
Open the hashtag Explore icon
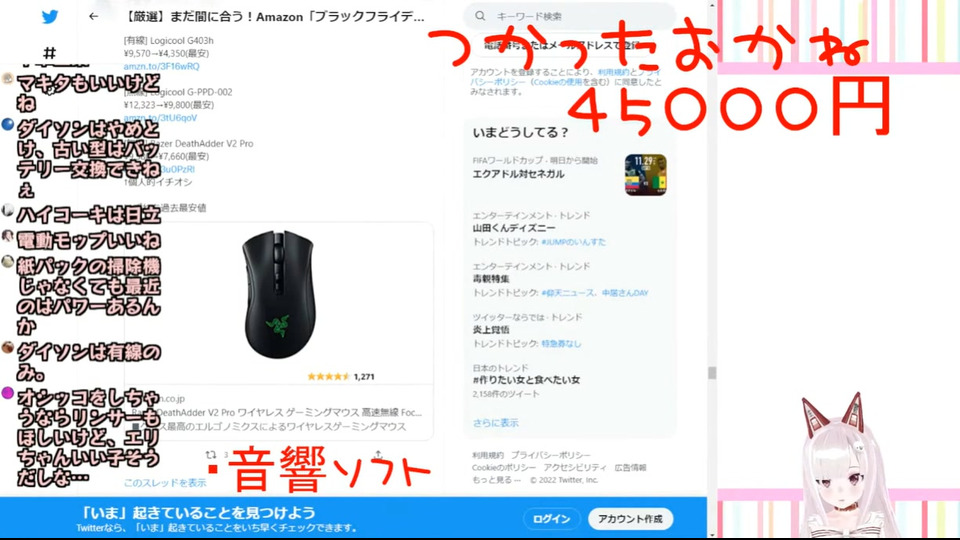pyautogui.click(x=50, y=53)
